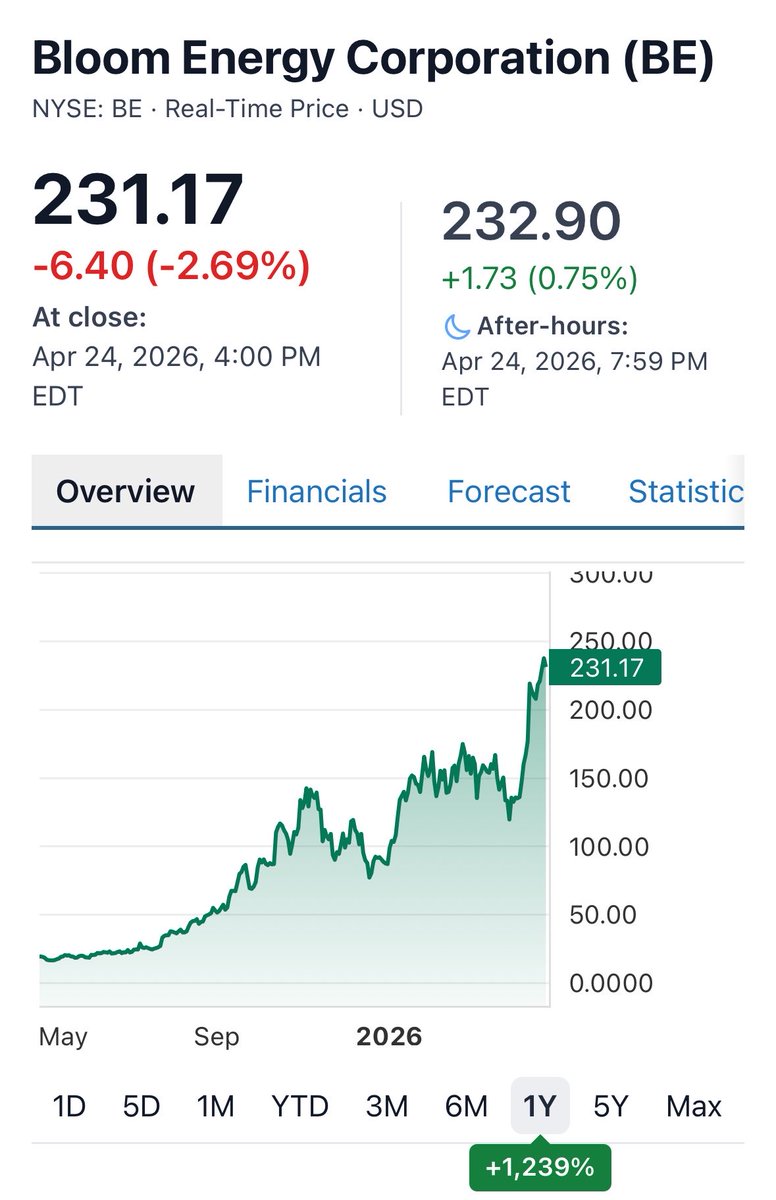
Task: Choose the 6M time range
Action: 466,1106
